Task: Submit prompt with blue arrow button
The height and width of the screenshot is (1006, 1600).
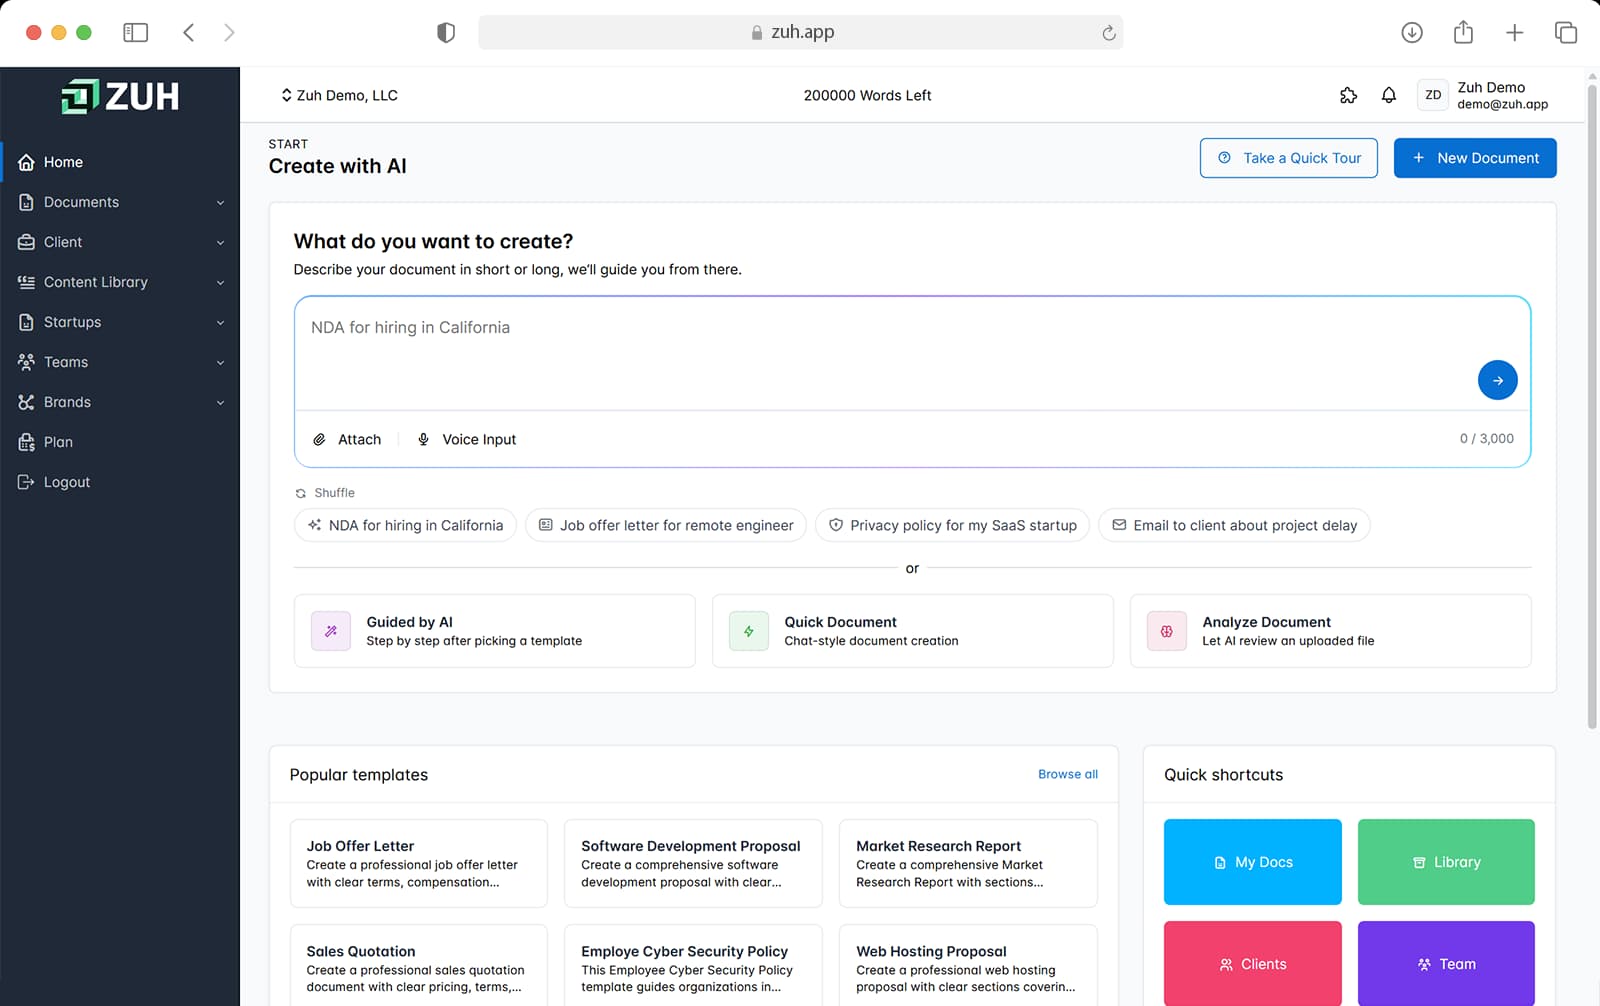Action: [1497, 380]
